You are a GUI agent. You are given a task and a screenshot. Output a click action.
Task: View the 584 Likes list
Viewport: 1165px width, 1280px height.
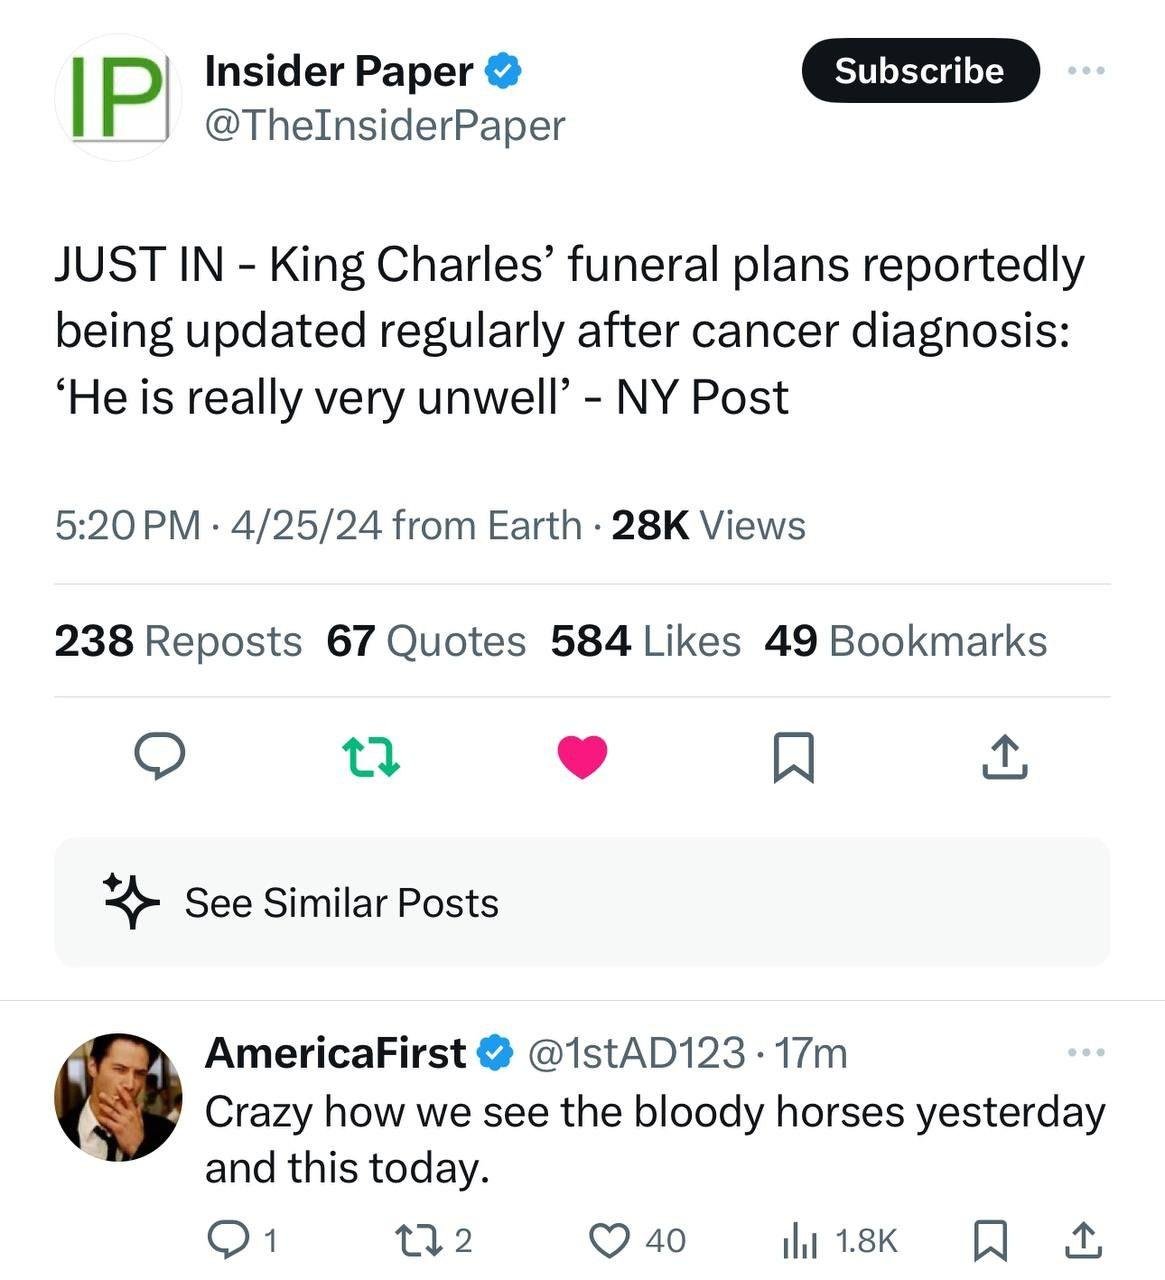tap(645, 641)
